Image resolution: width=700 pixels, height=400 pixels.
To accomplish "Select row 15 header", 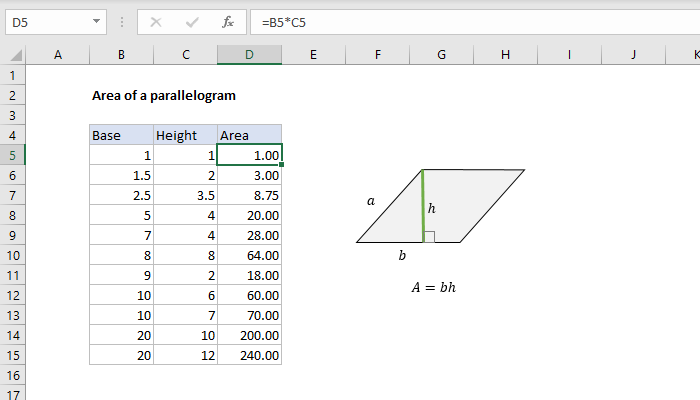I will (x=12, y=355).
